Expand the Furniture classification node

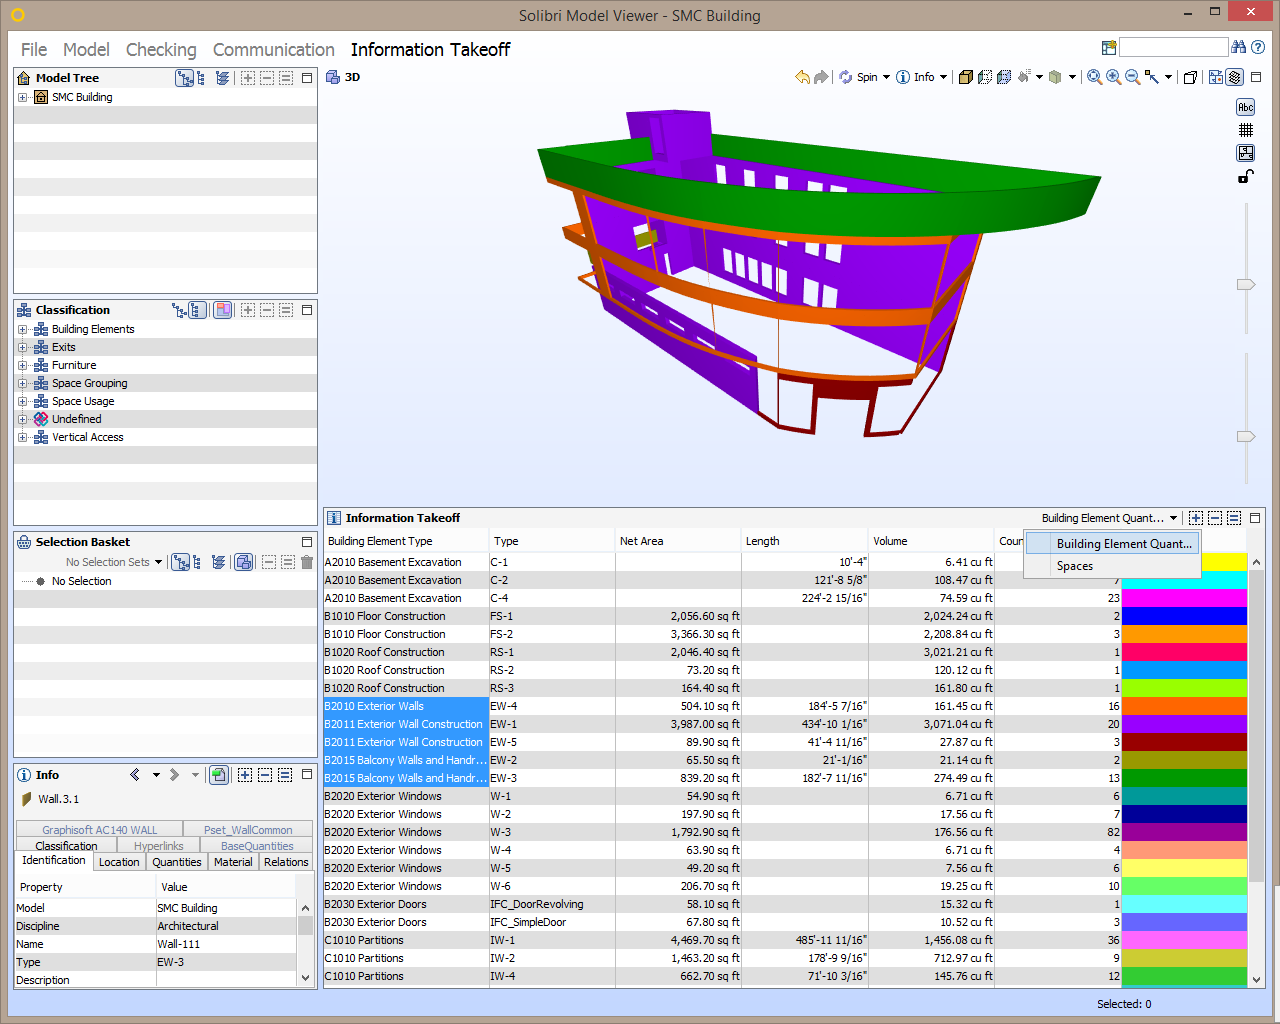[22, 365]
